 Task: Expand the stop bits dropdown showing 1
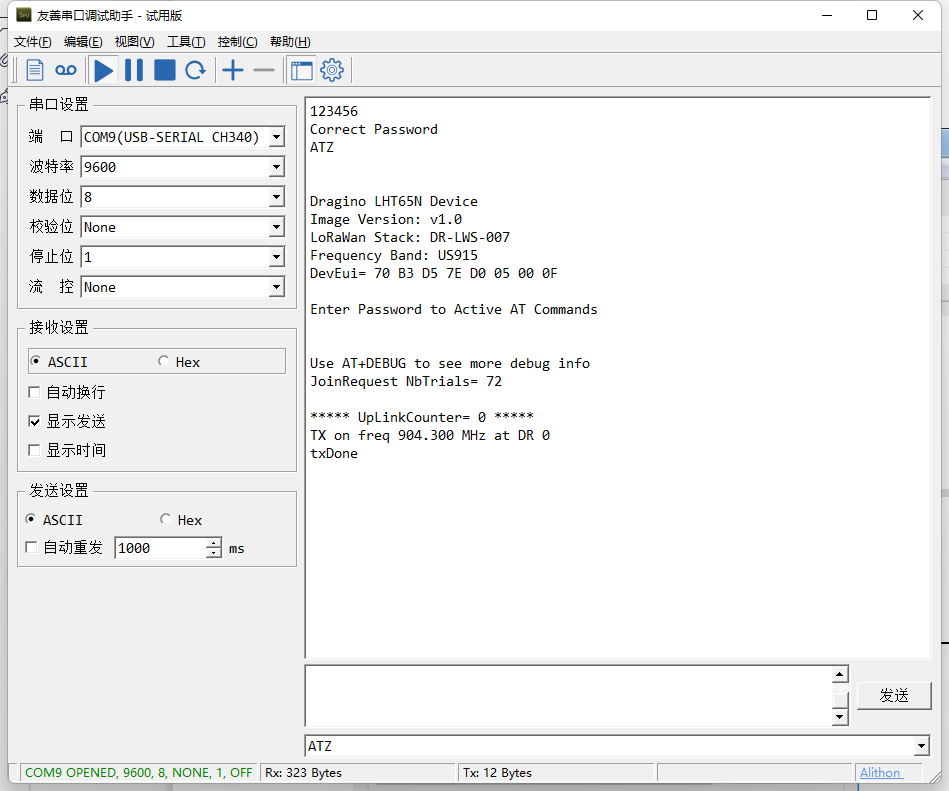point(277,257)
